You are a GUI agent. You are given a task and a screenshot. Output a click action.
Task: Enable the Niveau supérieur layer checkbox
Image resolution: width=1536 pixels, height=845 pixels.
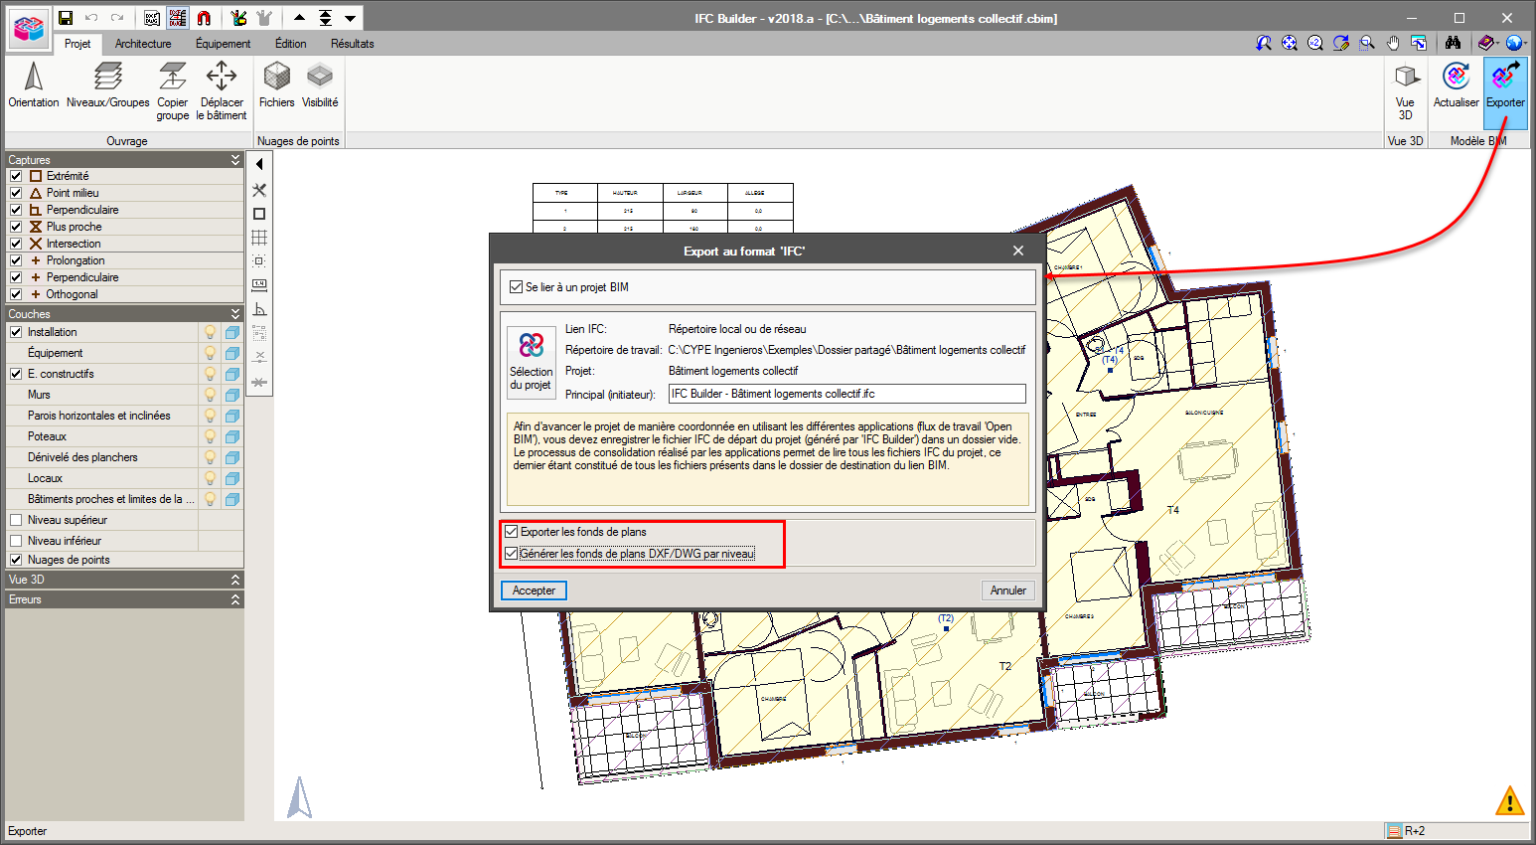16,520
